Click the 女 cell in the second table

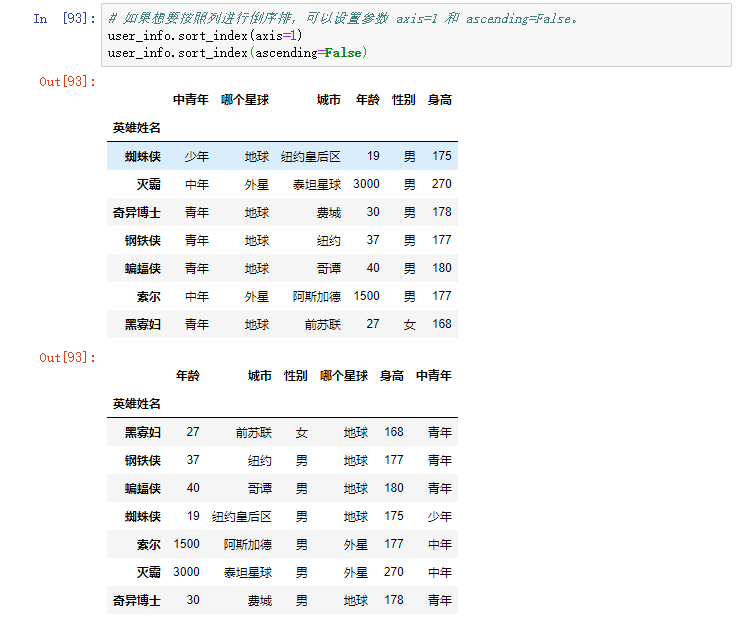302,432
